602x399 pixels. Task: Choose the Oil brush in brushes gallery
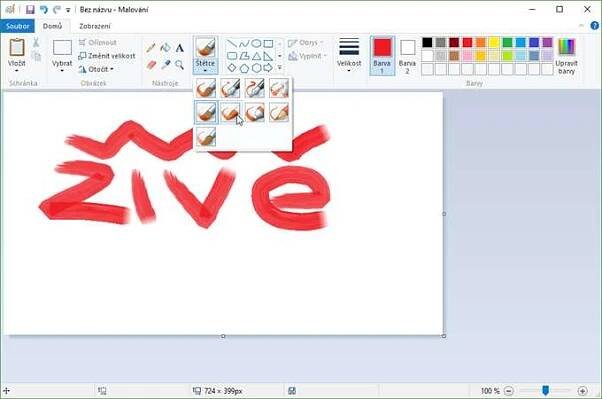206,112
